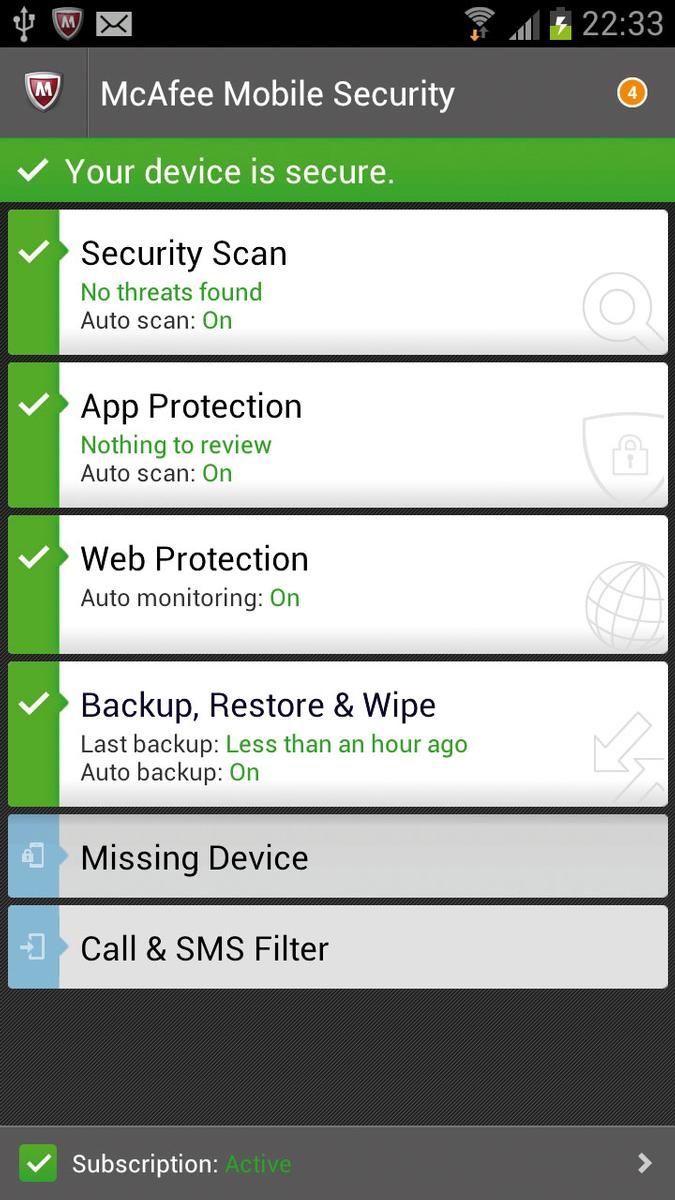Tap the shield lock App Protection icon

[626, 457]
